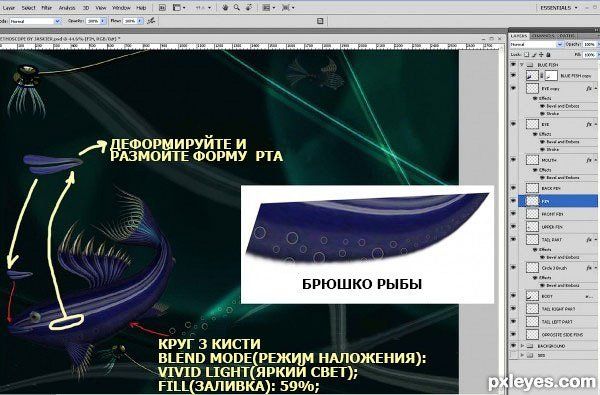Click the link icon on BLUE FISH copy
This screenshot has height=395, width=600.
click(x=541, y=76)
